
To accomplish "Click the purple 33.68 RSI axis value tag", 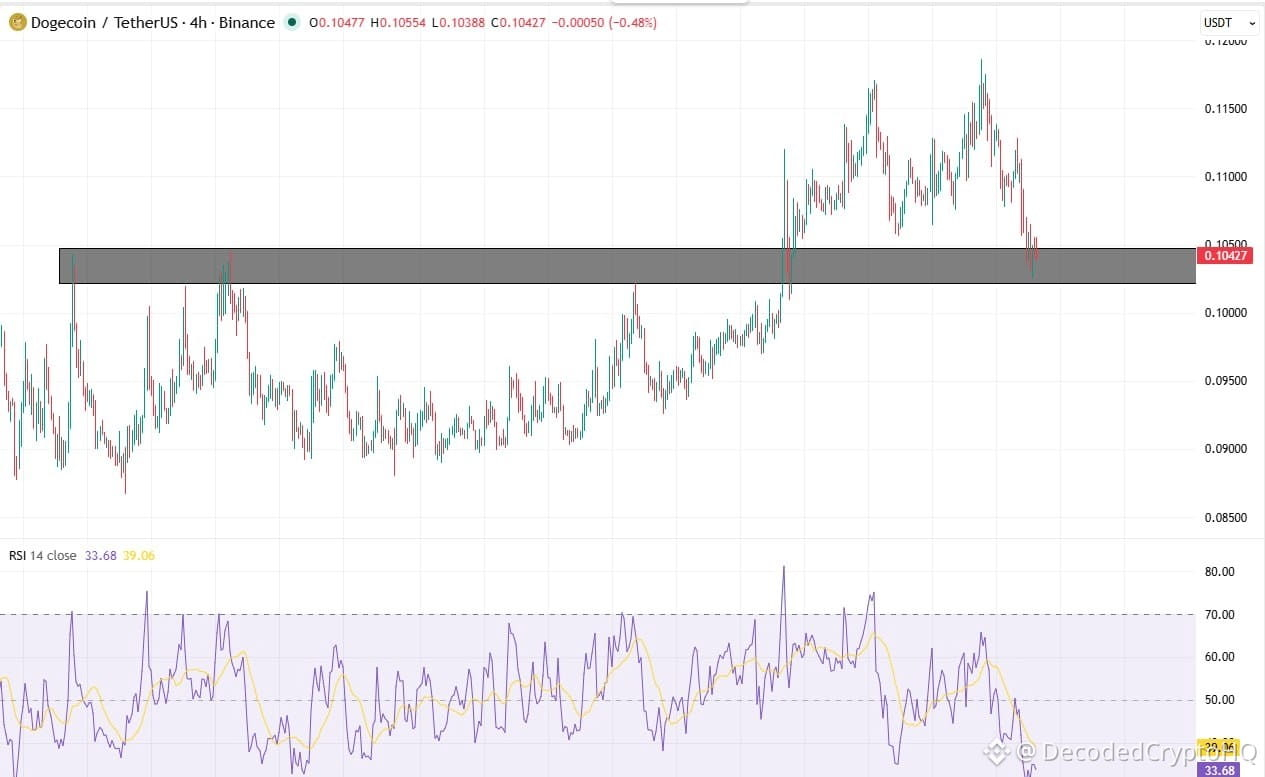I will click(1219, 769).
